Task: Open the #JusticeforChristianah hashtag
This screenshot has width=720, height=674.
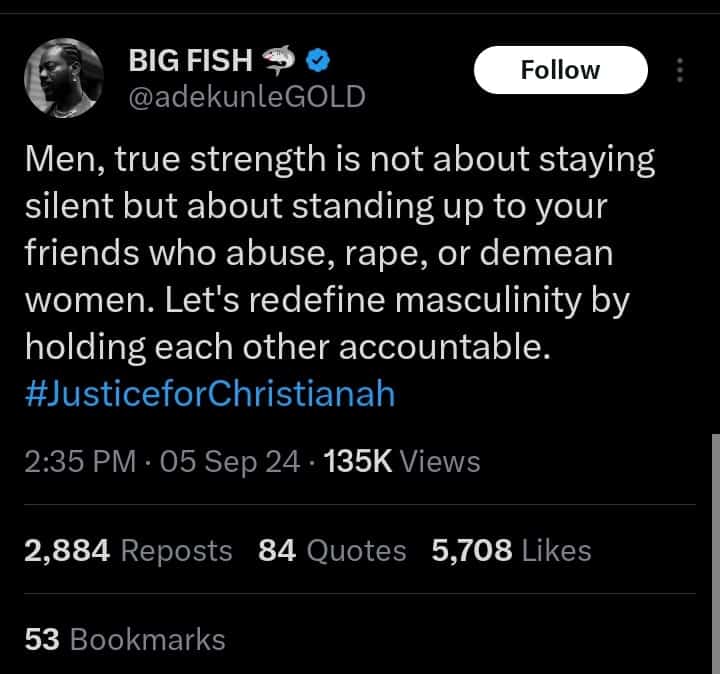Action: click(x=210, y=393)
